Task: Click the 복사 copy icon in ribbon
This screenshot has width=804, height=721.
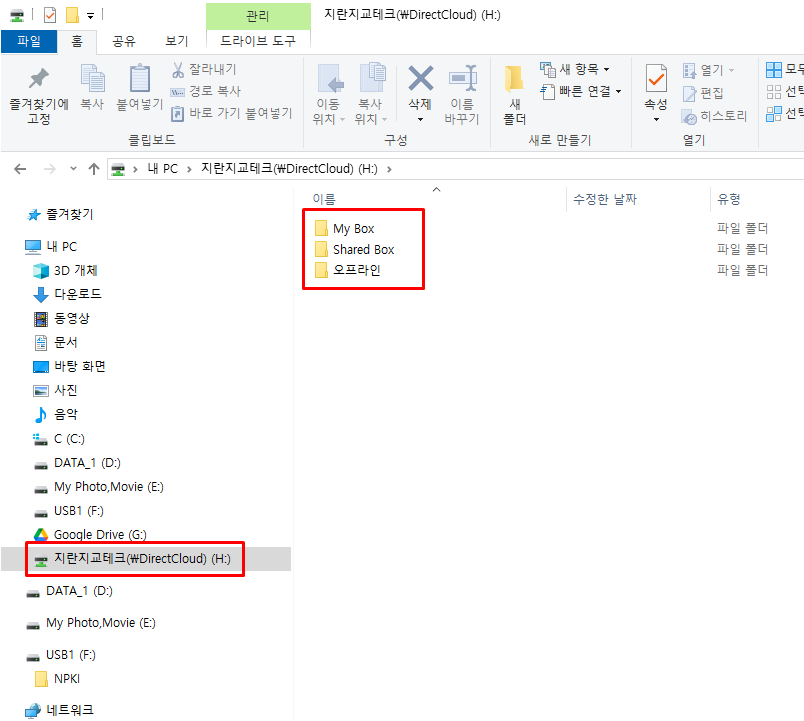Action: tap(92, 80)
